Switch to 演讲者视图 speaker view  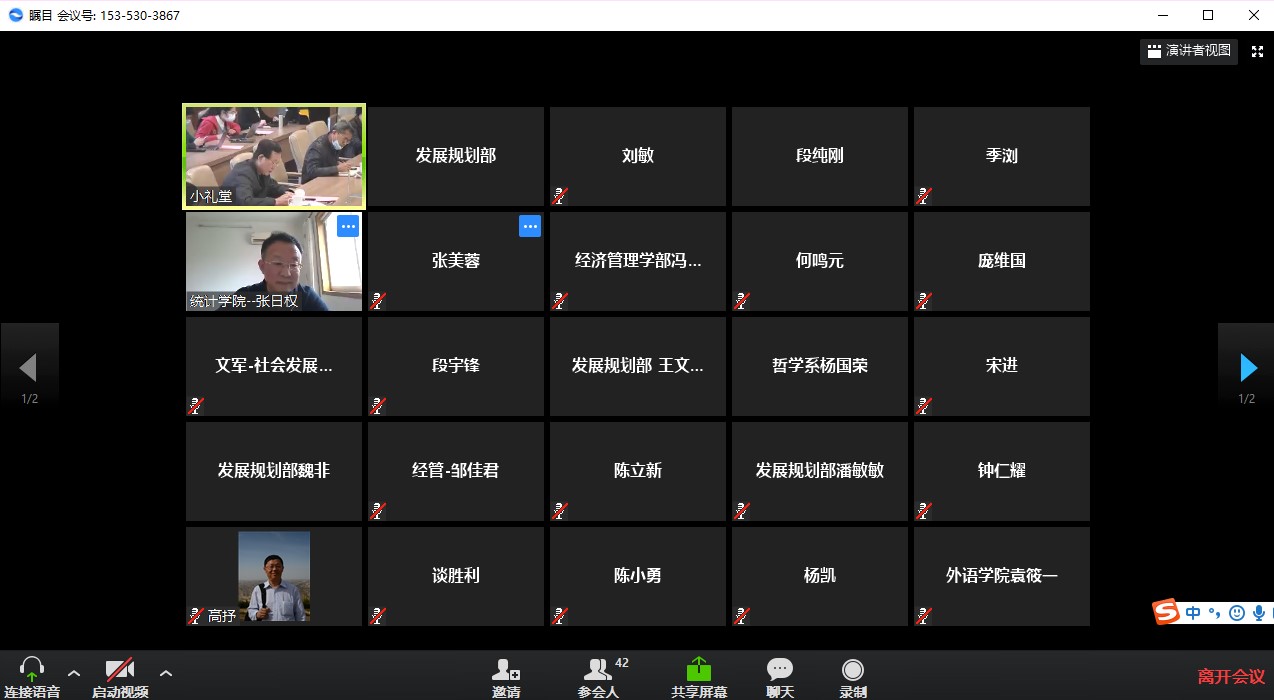pos(1188,51)
